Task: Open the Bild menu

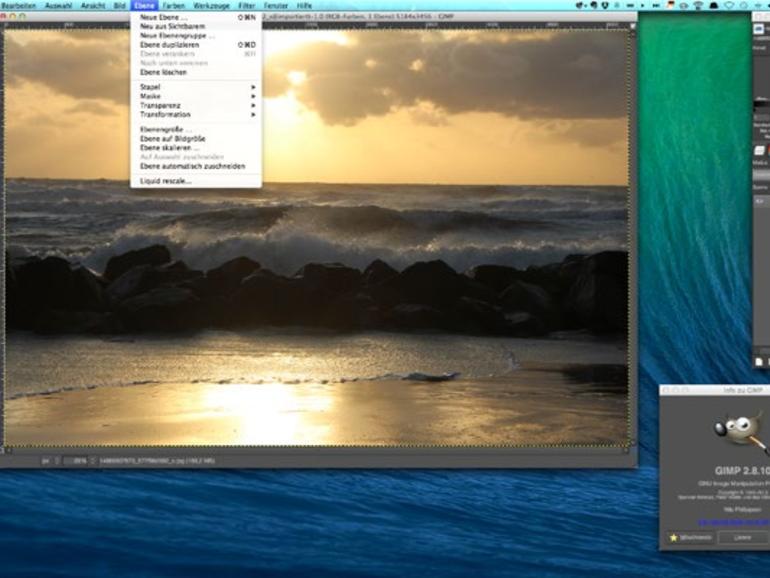Action: coord(120,5)
